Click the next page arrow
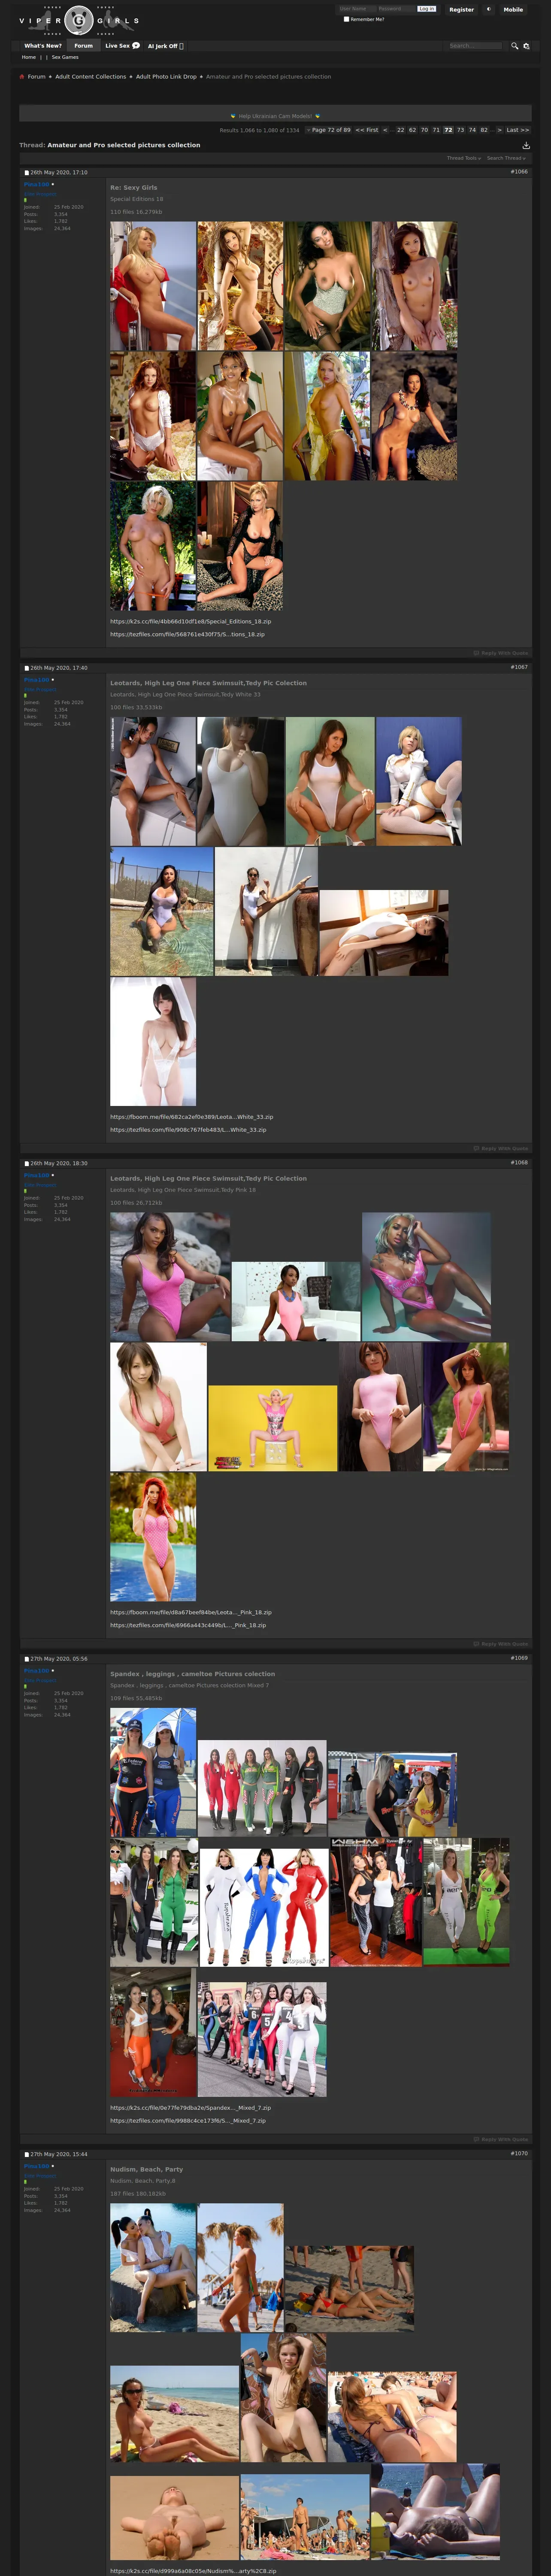551x2576 pixels. [x=499, y=130]
